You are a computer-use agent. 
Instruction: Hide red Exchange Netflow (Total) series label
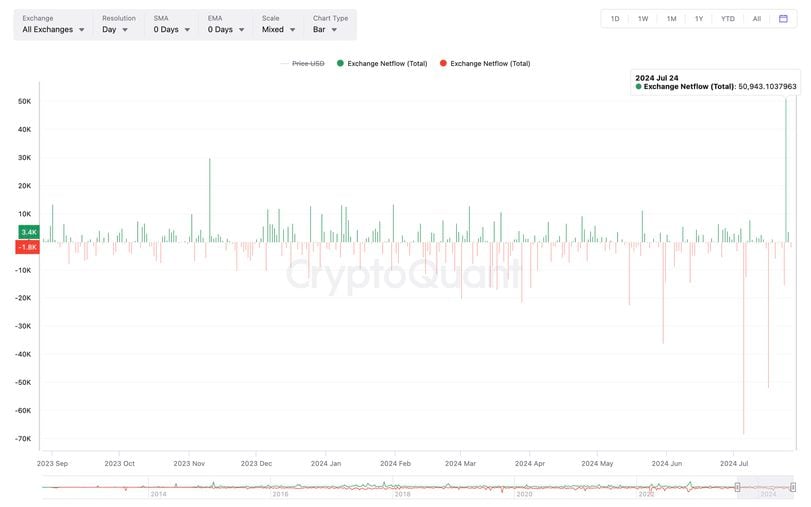[x=490, y=63]
